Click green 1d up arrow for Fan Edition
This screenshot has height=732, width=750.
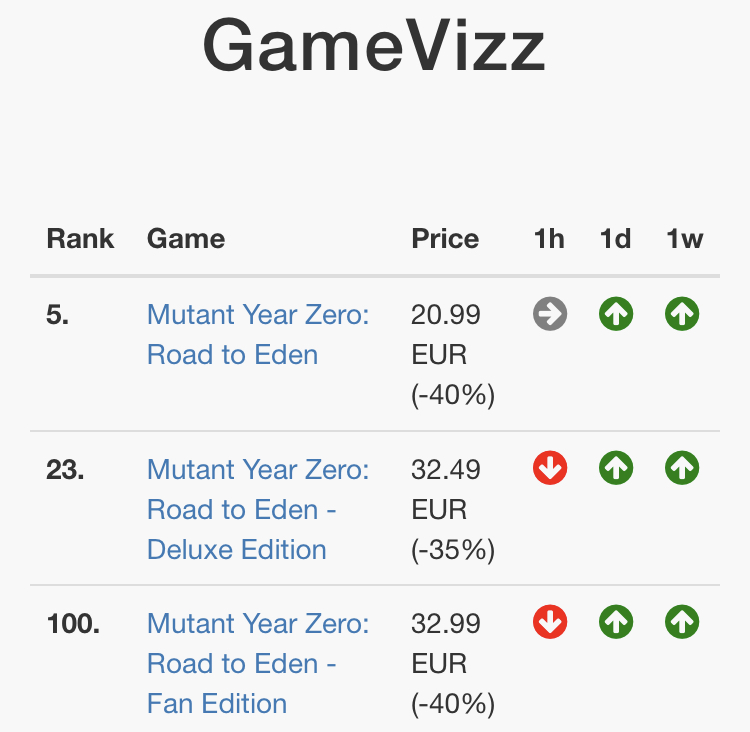616,622
